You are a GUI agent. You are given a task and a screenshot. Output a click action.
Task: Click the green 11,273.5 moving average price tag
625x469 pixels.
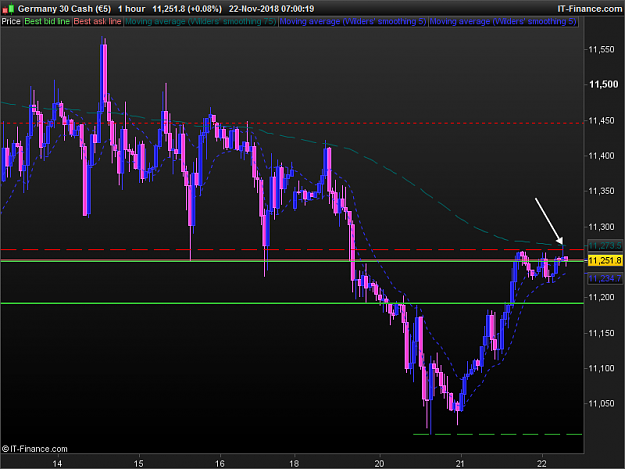pos(605,245)
